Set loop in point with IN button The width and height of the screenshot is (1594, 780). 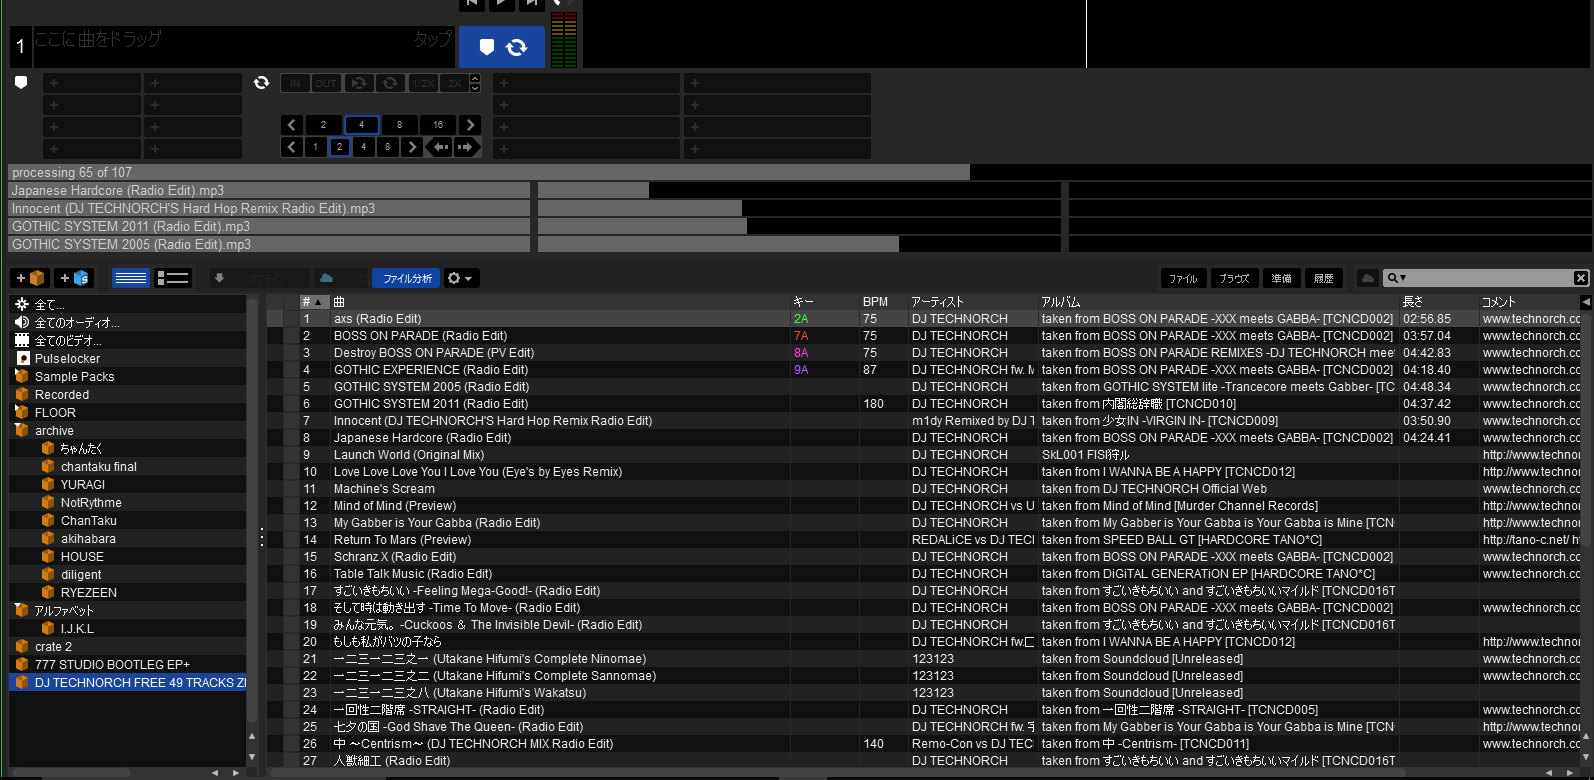(295, 83)
